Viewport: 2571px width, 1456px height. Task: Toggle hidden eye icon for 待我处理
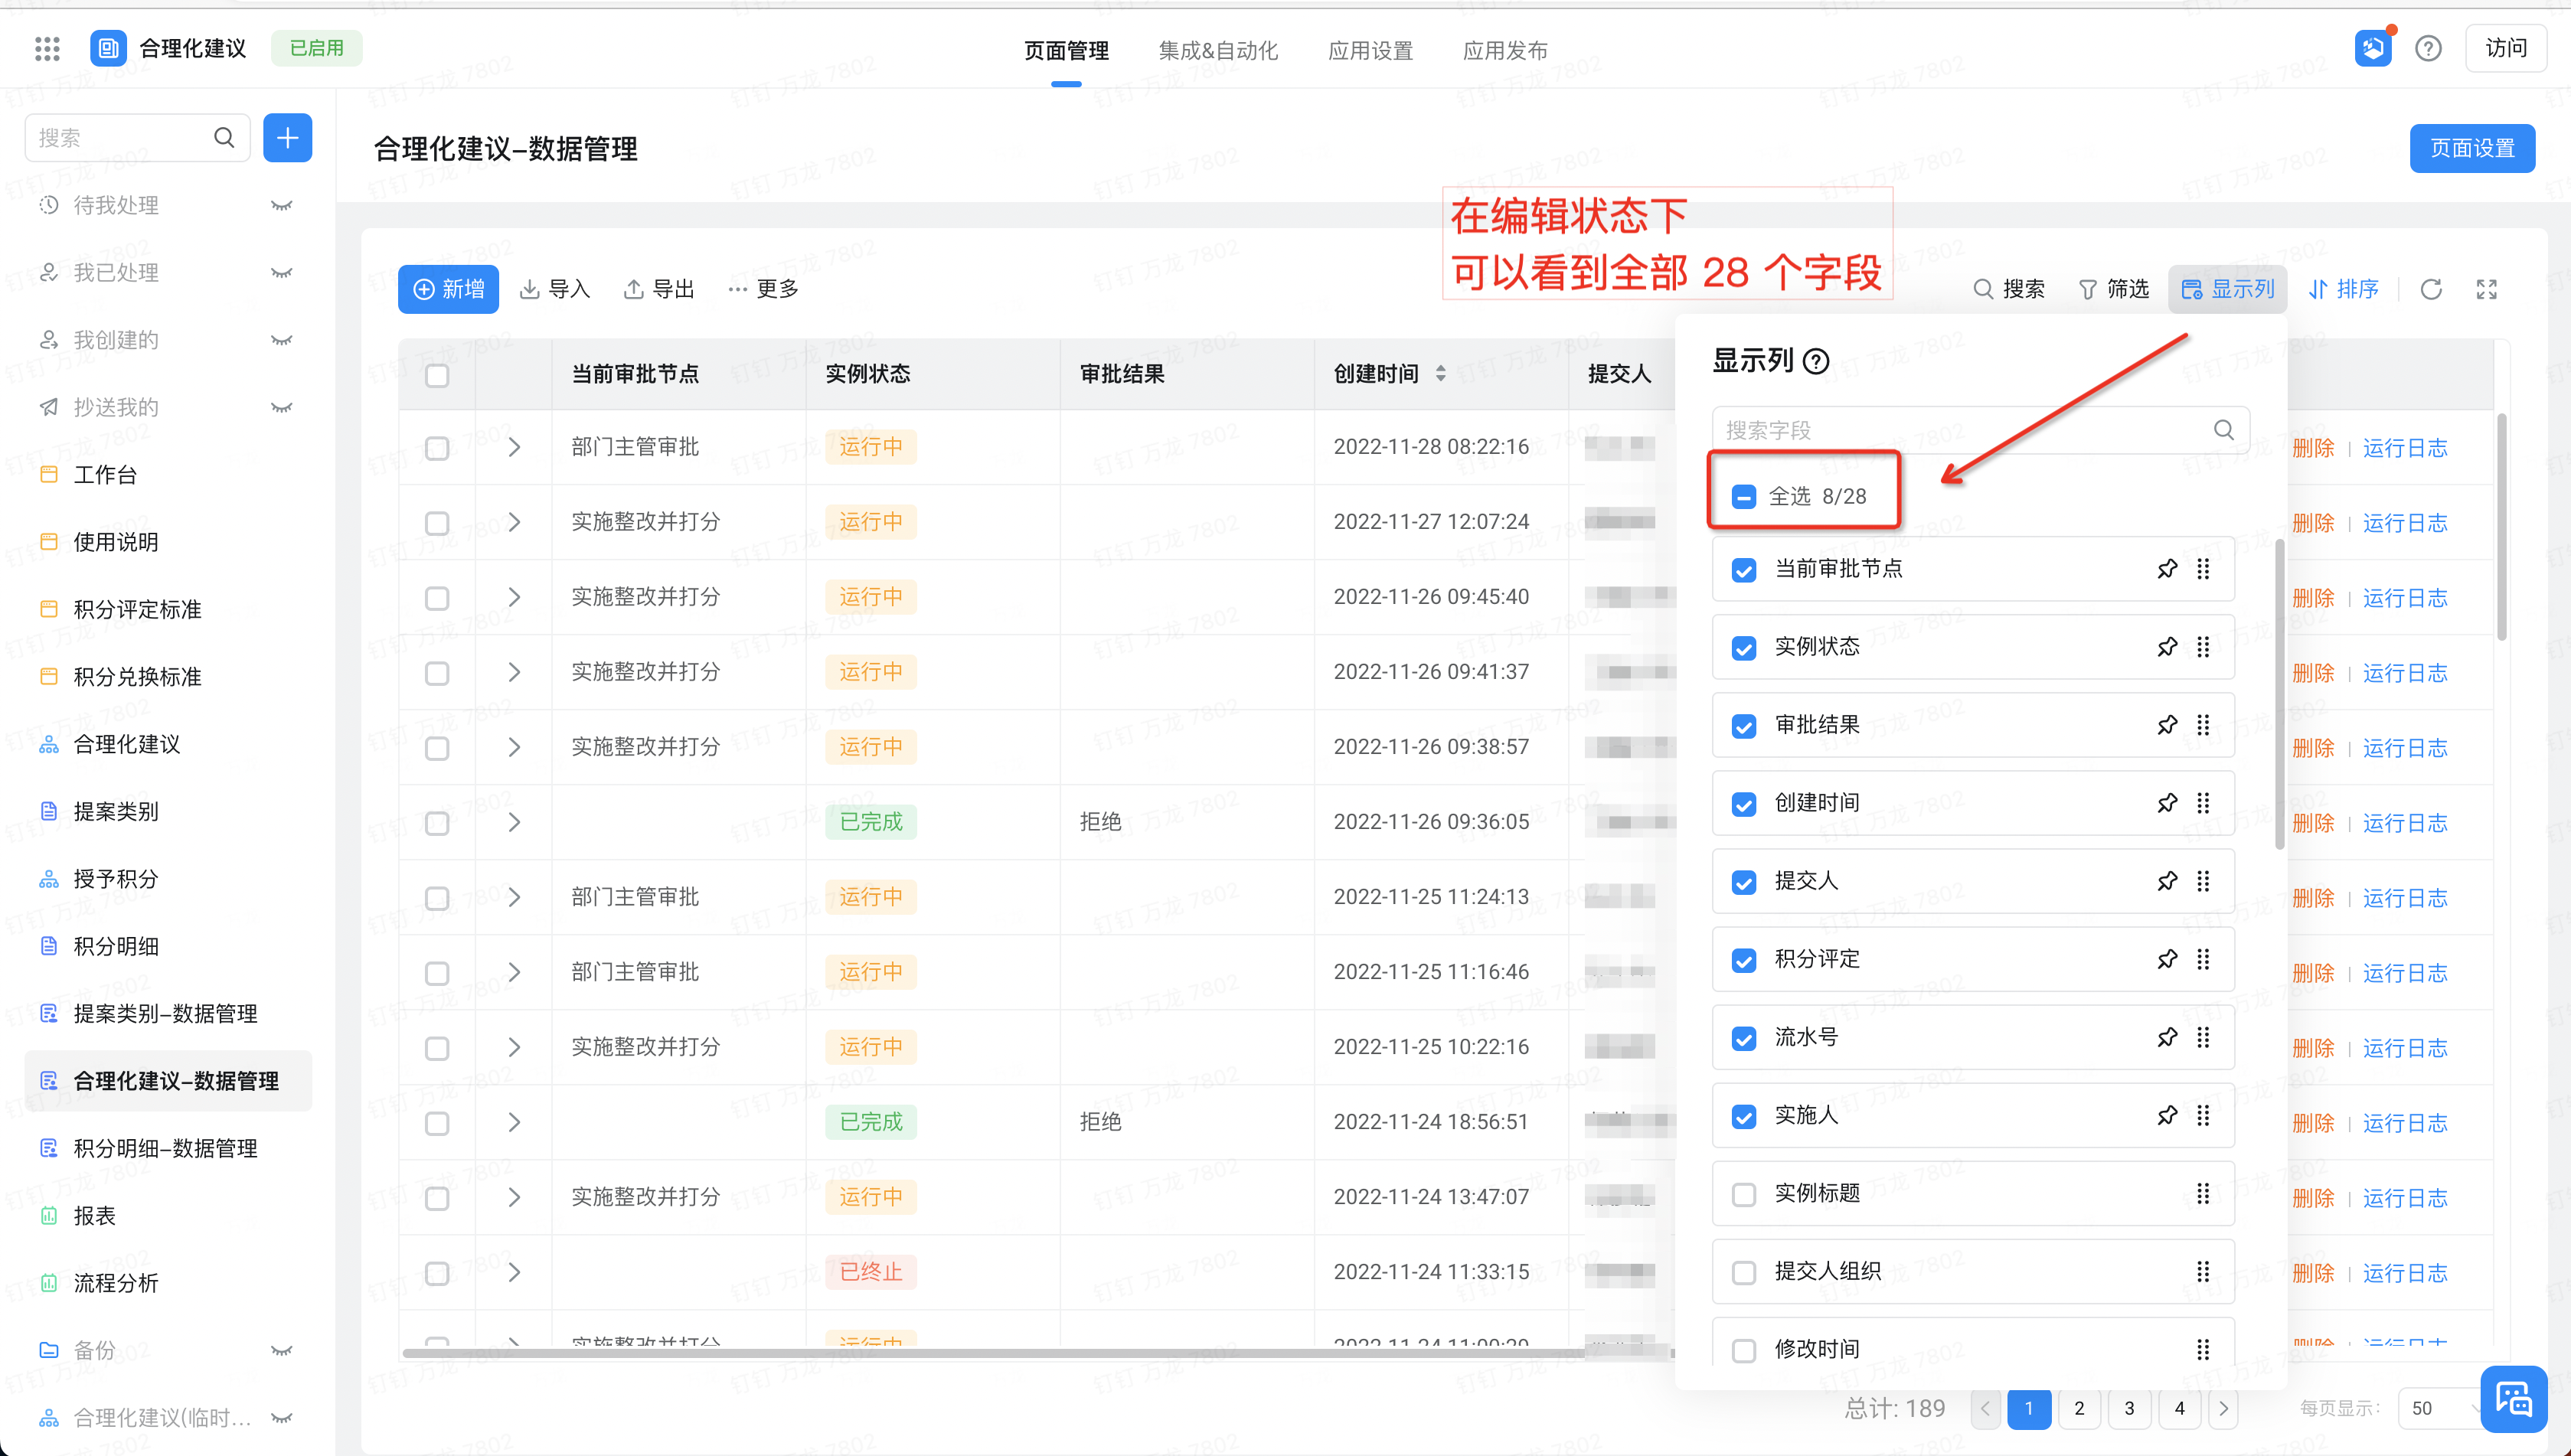point(282,205)
